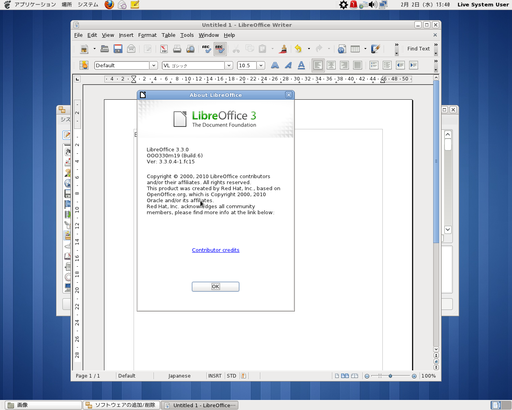
Task: Expand the New document dropdown arrow
Action: [94, 49]
